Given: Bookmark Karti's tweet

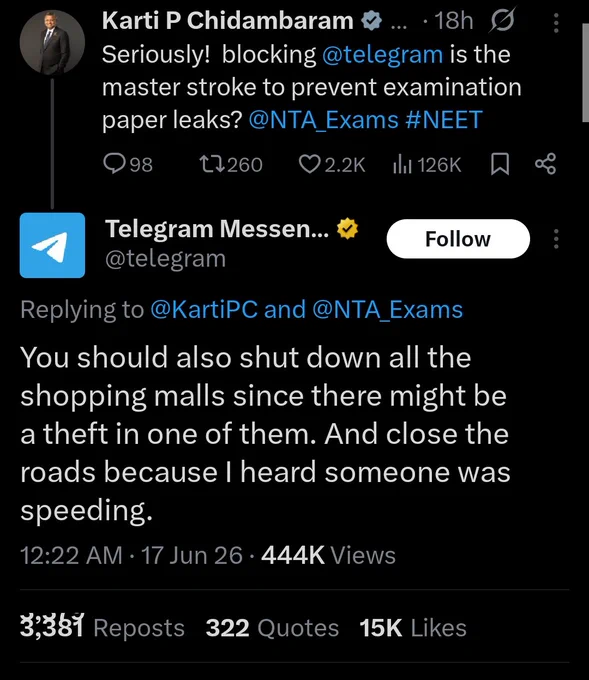Looking at the screenshot, I should coord(500,165).
